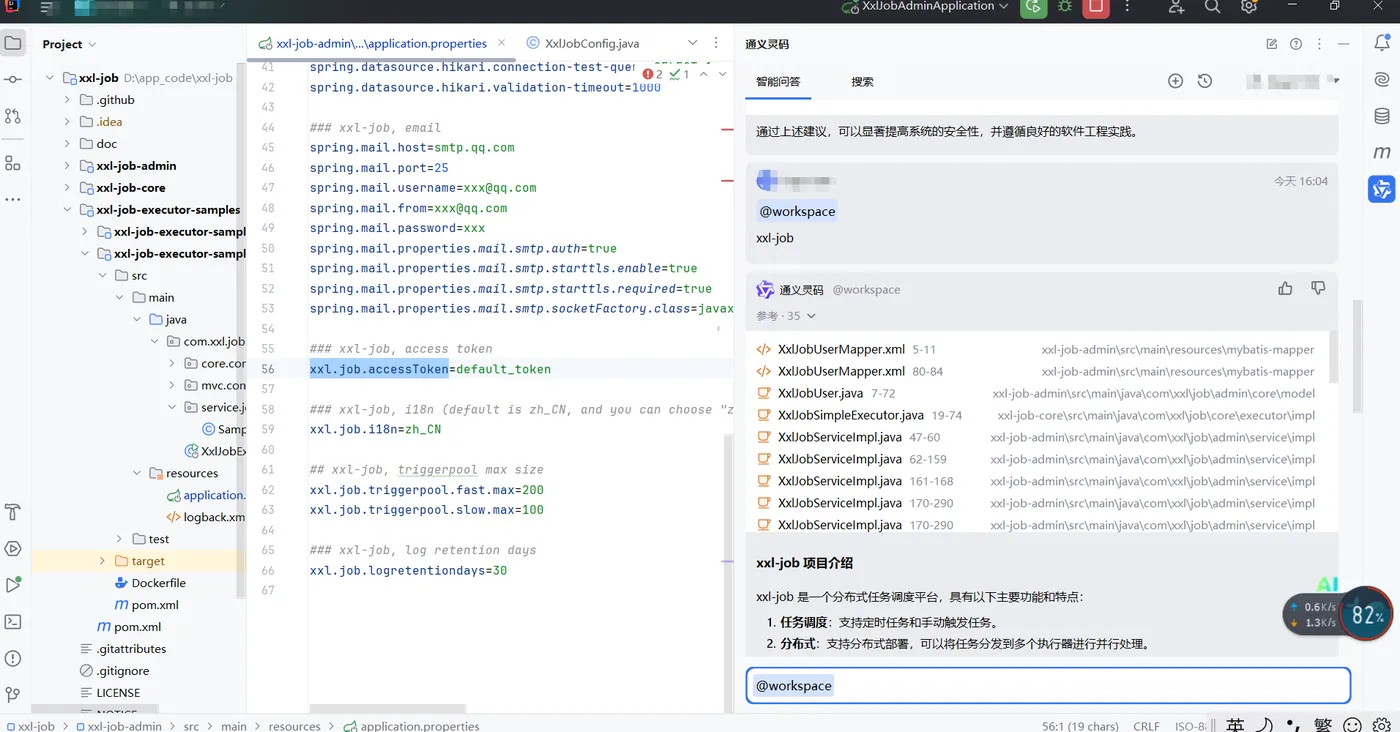The width and height of the screenshot is (1400, 732).
Task: Open XxlJobServiceImpl.java 47-60 reference
Action: tap(1037, 437)
